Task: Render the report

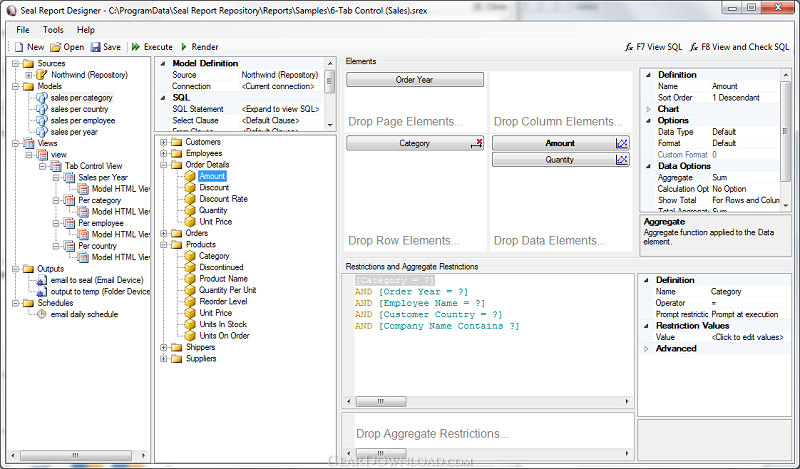Action: (x=199, y=47)
